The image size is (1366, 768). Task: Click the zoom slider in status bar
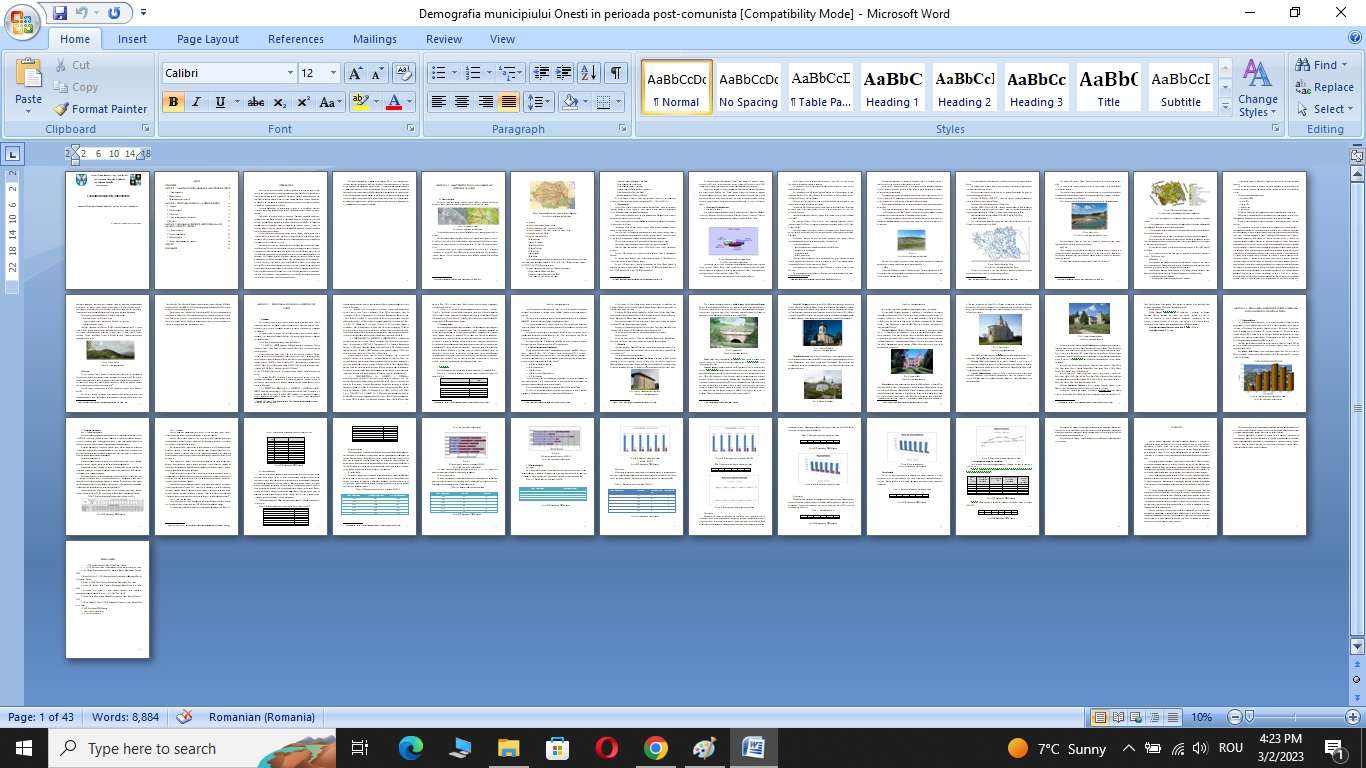point(1248,717)
